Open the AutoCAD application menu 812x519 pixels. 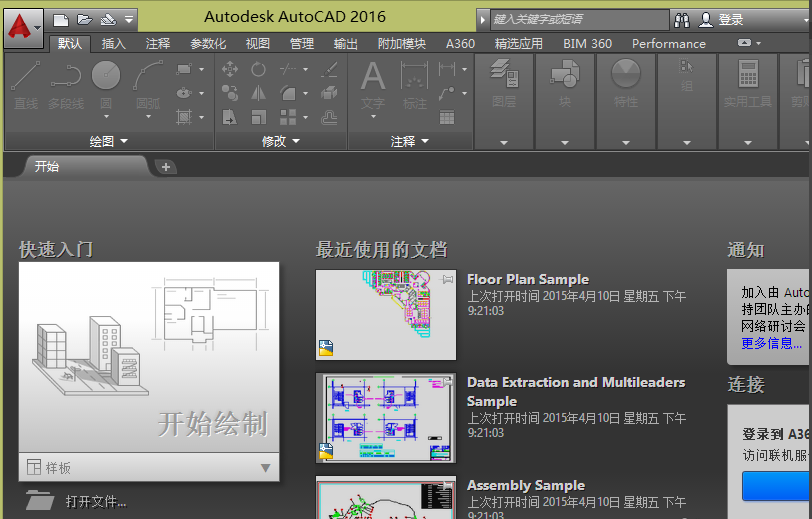23,28
